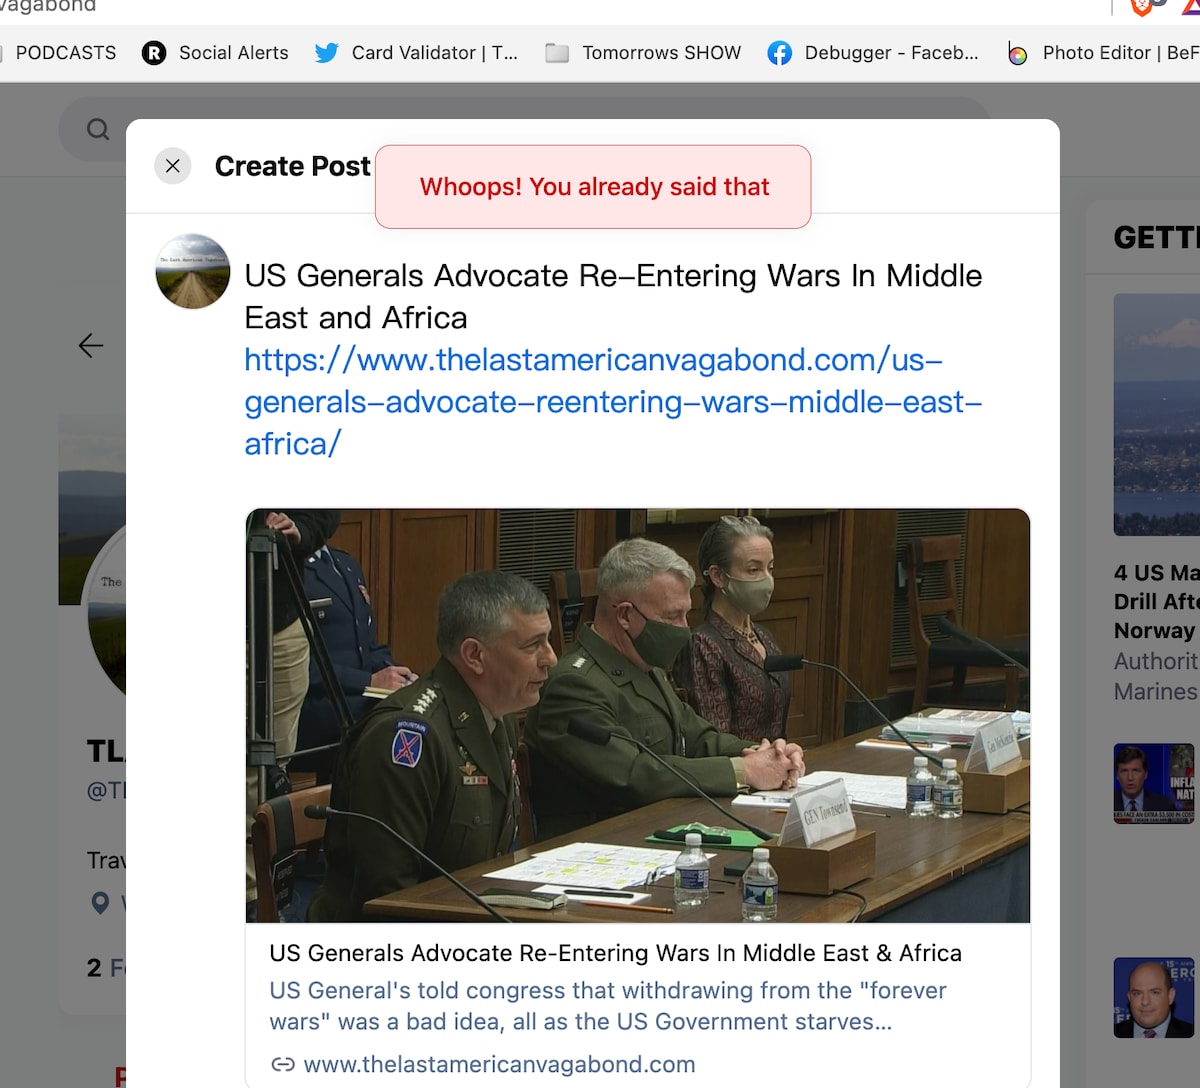
Task: Click the Tucker Carlson video thumbnail
Action: coord(1154,783)
